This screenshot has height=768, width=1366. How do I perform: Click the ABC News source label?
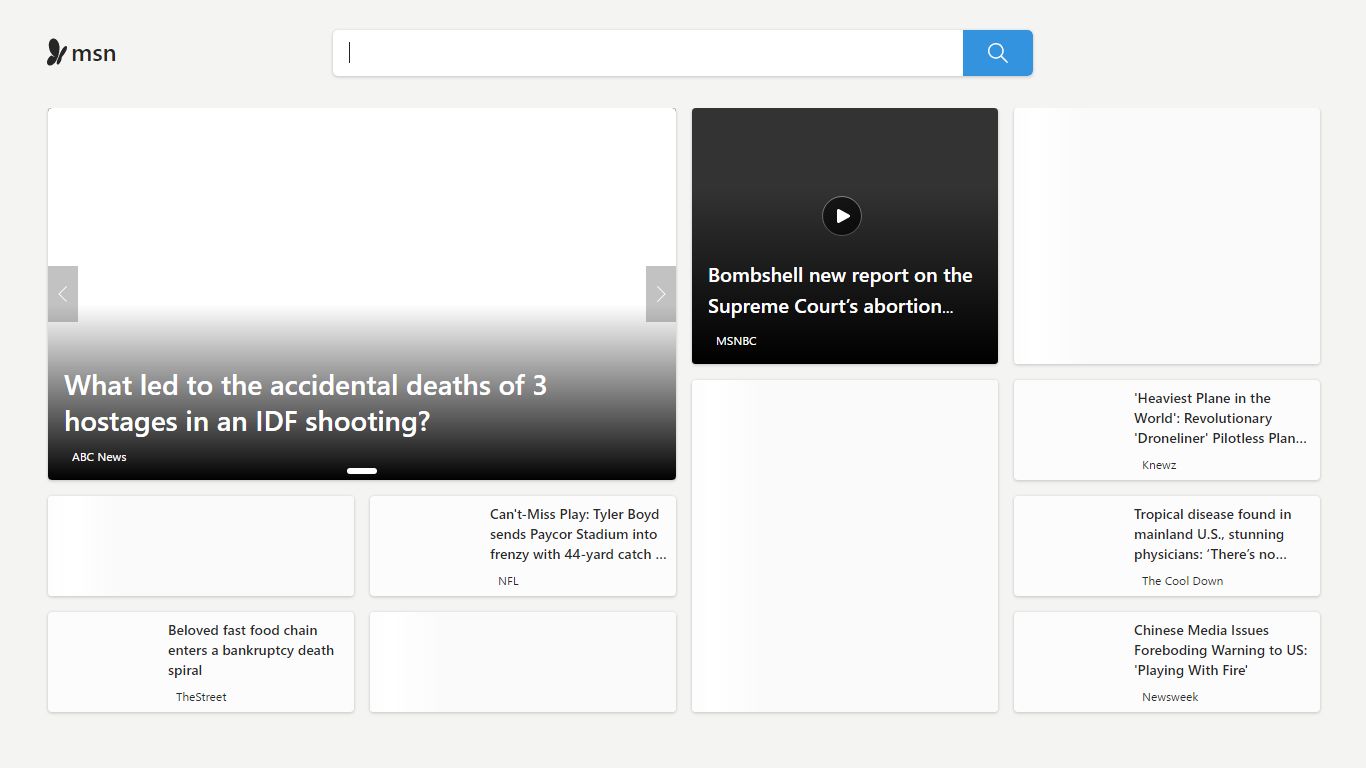[x=99, y=457]
